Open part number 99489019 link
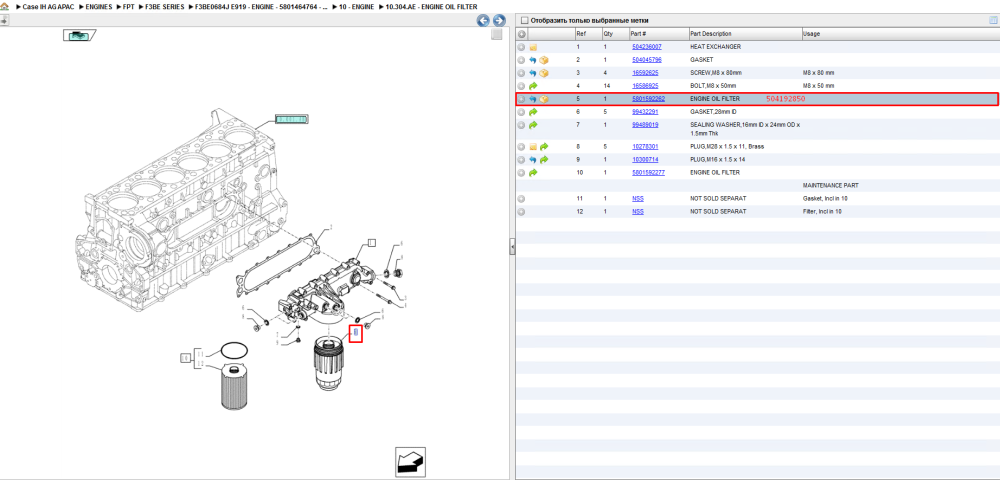Viewport: 1000px width, 480px height. tap(645, 125)
